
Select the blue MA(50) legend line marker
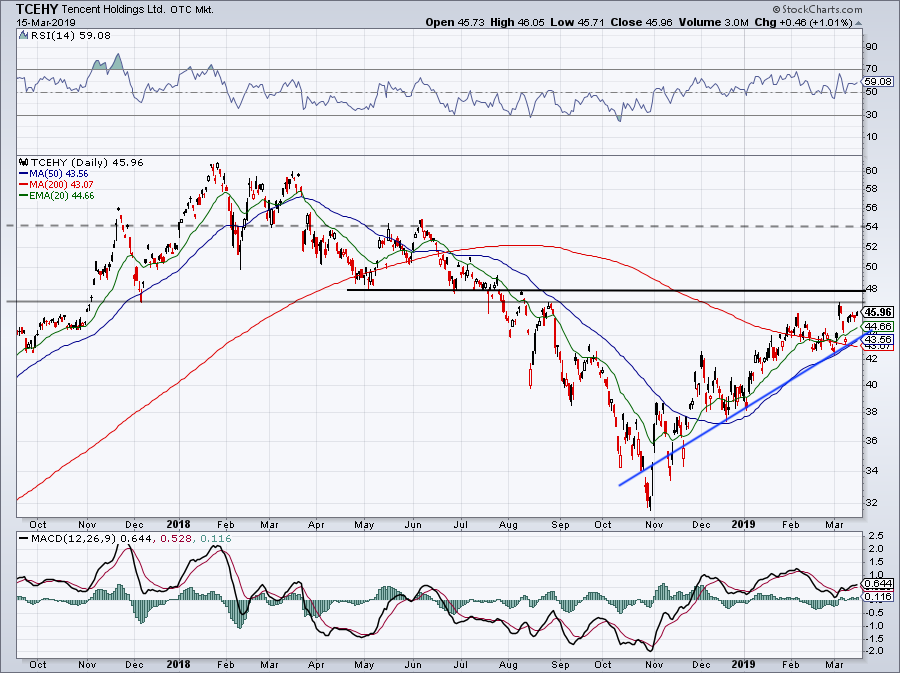point(24,174)
